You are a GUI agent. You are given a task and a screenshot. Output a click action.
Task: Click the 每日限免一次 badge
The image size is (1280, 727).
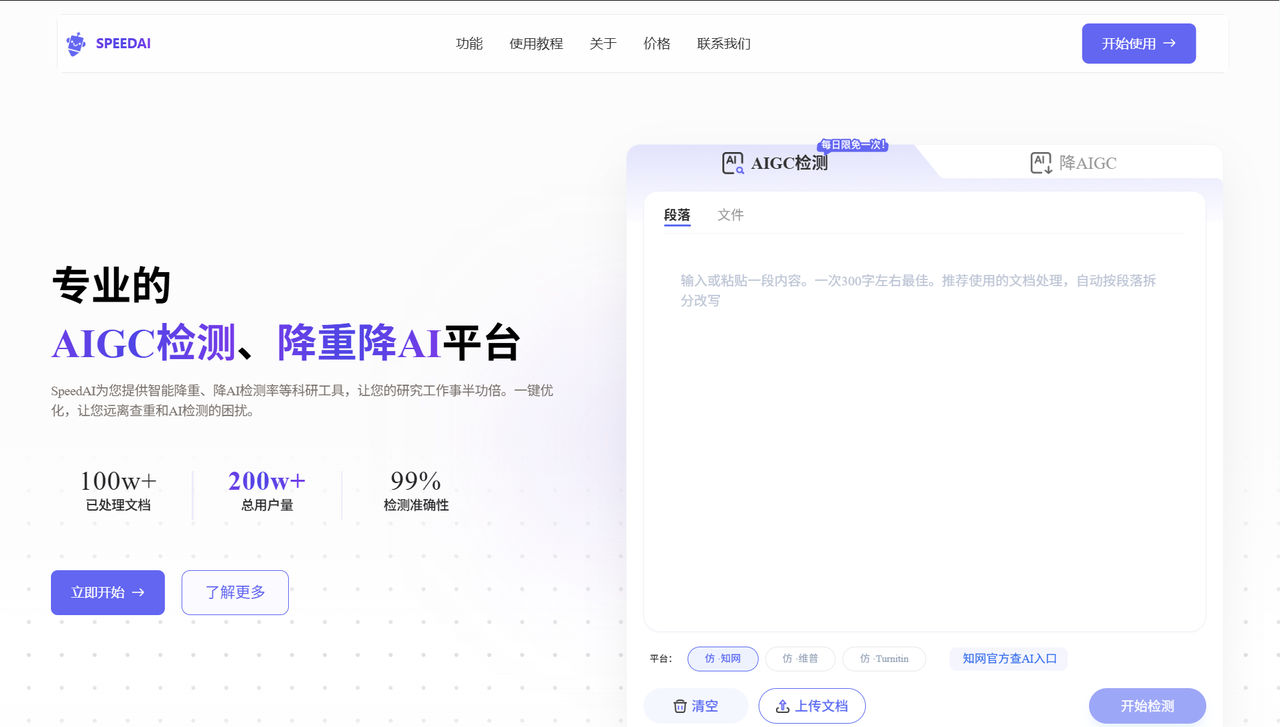854,145
